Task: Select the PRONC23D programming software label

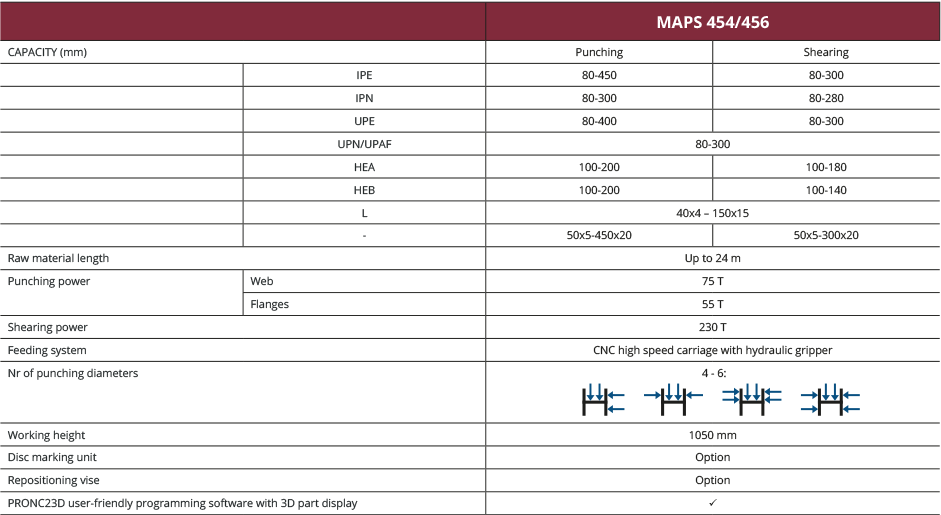Action: pyautogui.click(x=182, y=503)
